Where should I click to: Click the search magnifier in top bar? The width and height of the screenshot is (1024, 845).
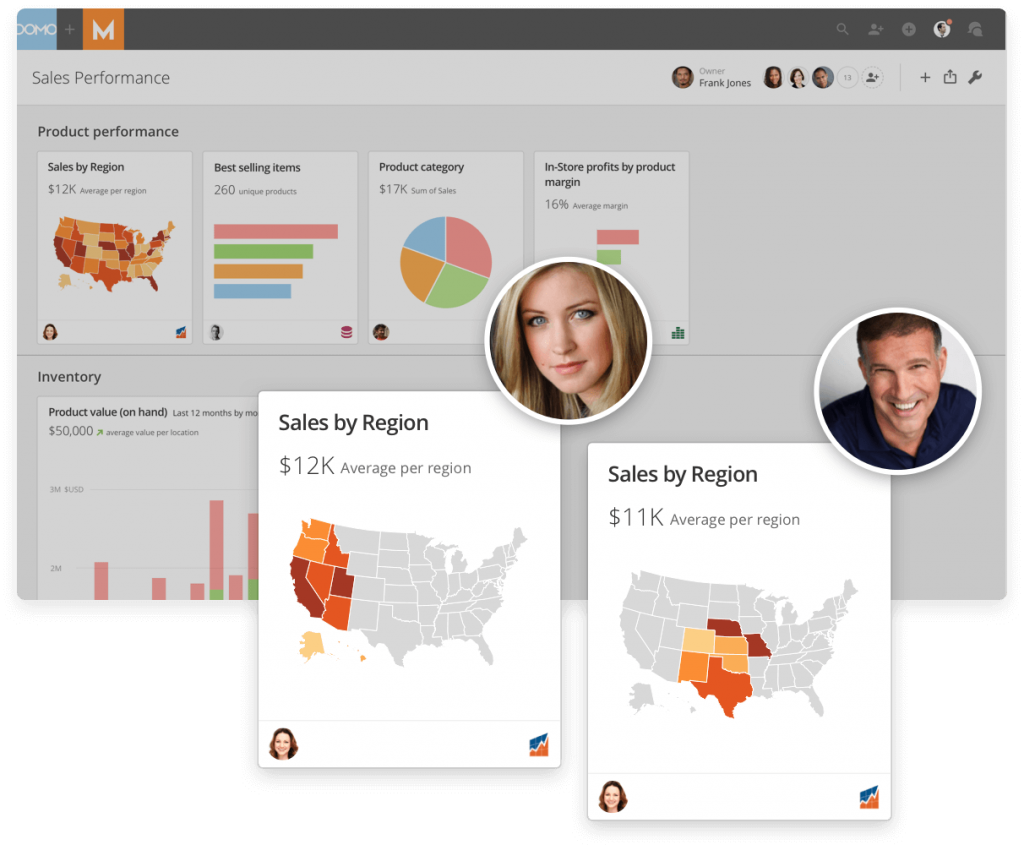[x=843, y=30]
